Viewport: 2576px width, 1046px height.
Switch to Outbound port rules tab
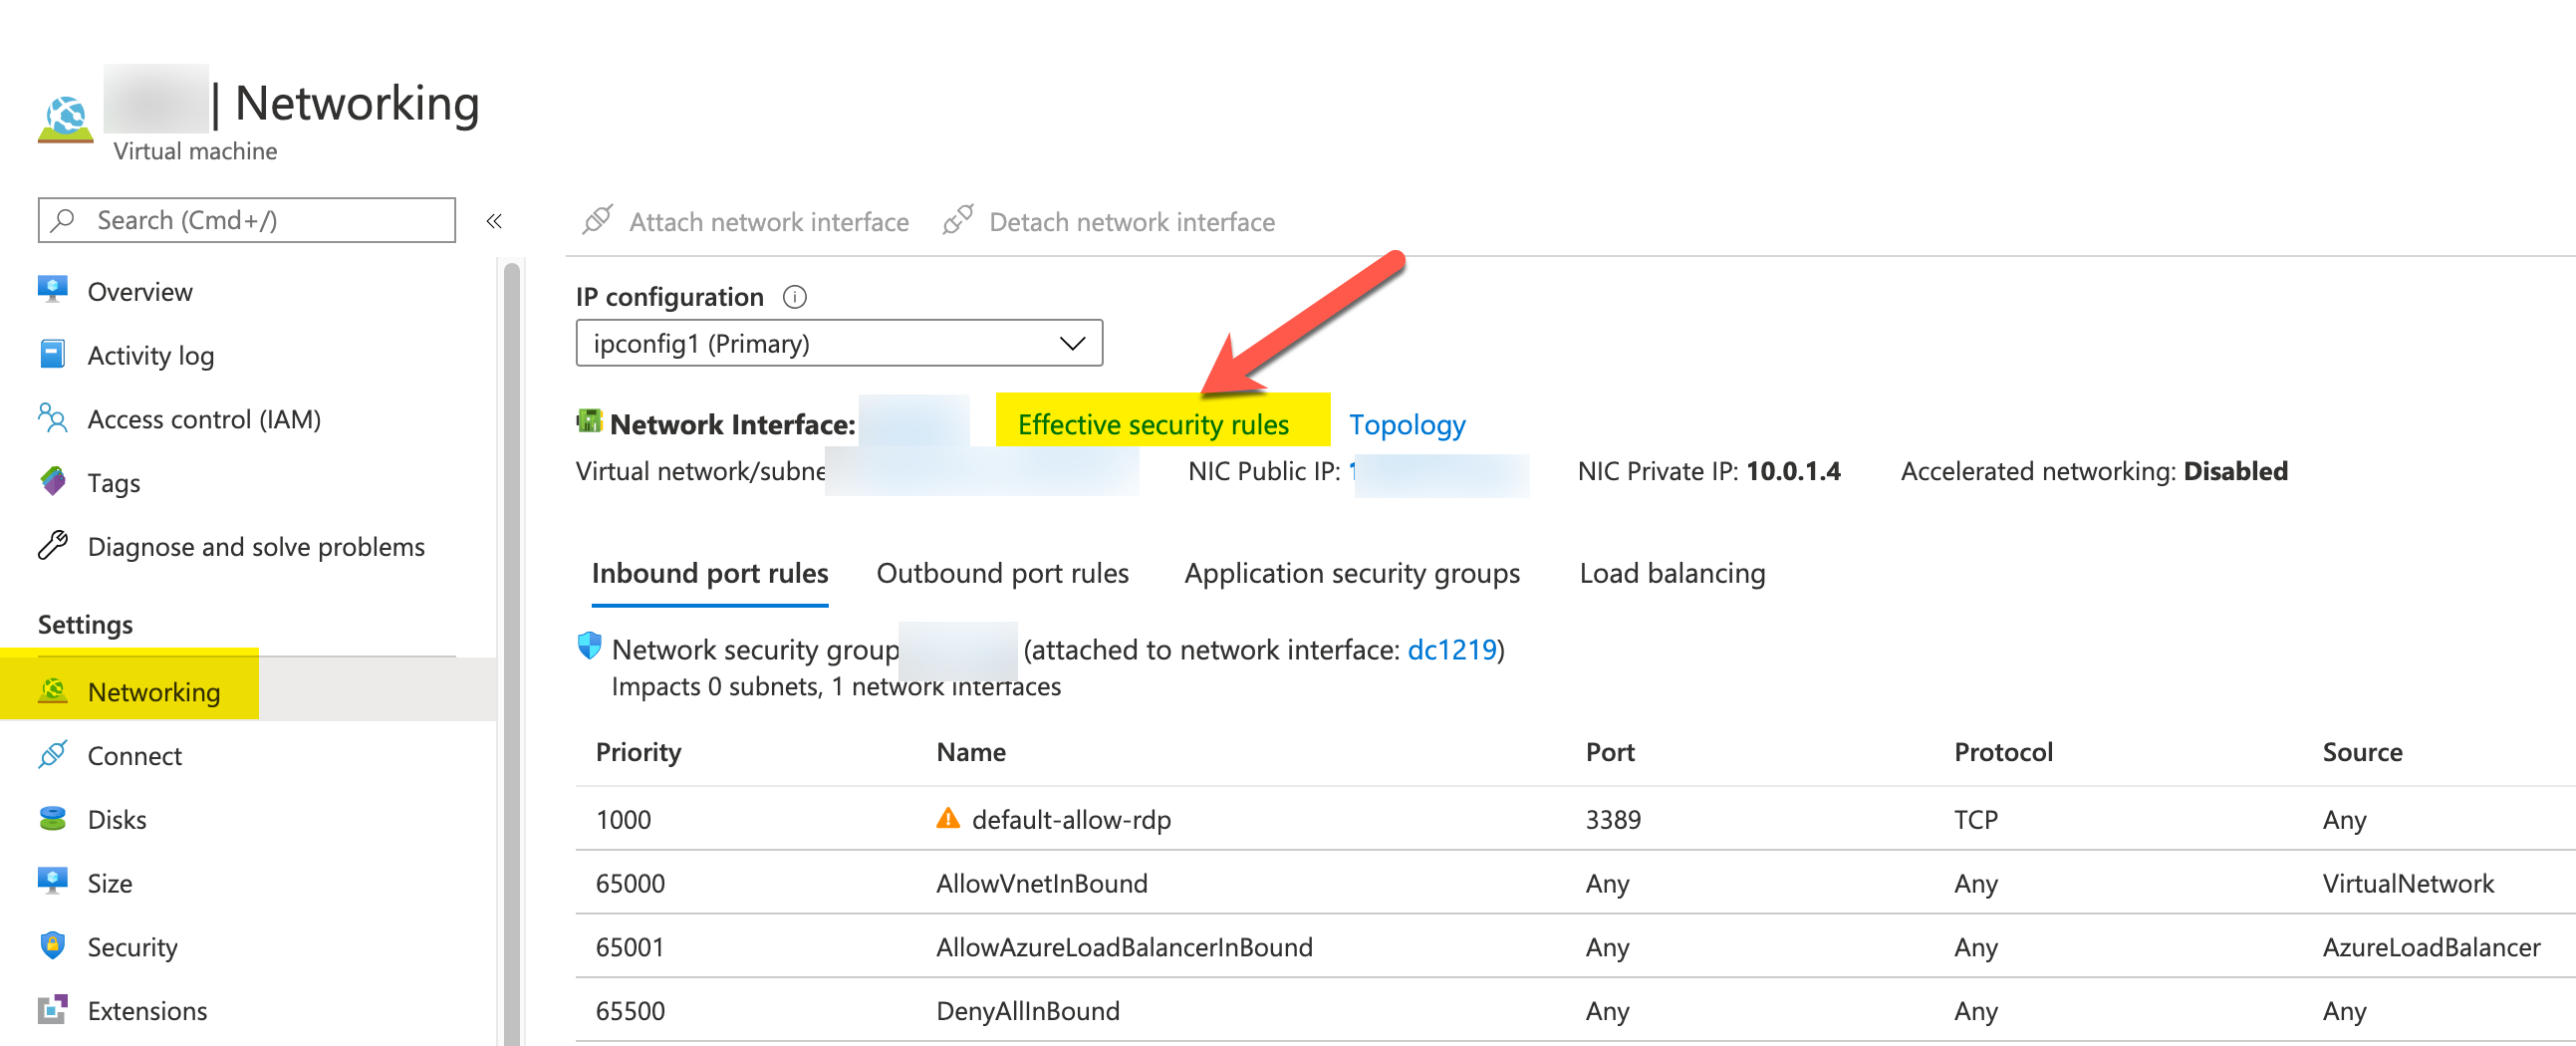click(x=1002, y=573)
